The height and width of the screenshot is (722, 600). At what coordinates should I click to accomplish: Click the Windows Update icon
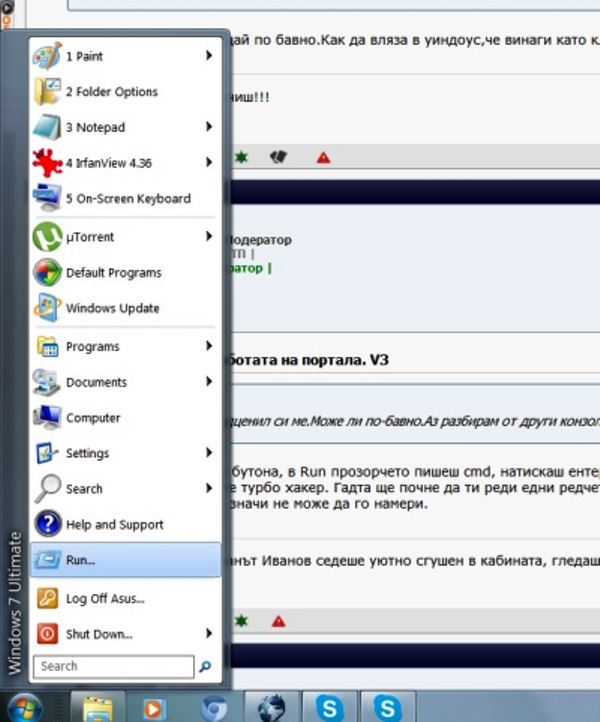[47, 308]
